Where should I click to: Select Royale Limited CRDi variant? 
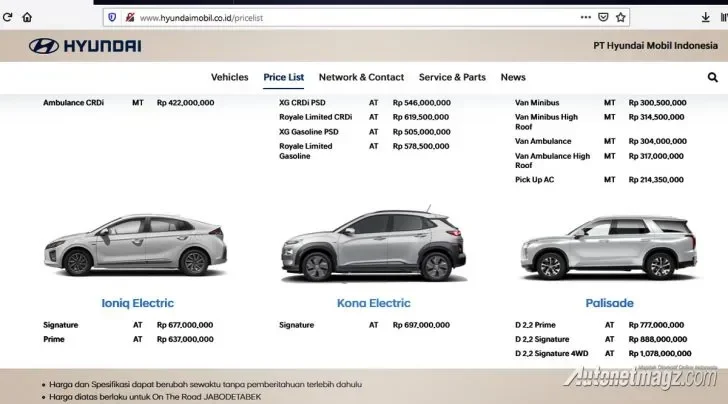point(316,117)
